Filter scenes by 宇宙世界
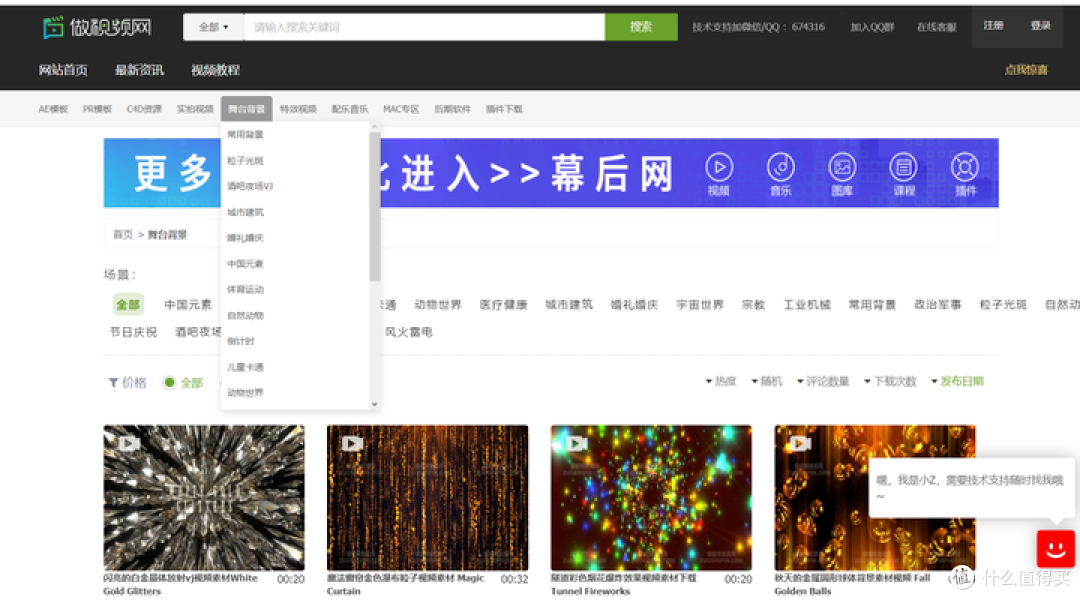1080x600 pixels. pyautogui.click(x=700, y=304)
